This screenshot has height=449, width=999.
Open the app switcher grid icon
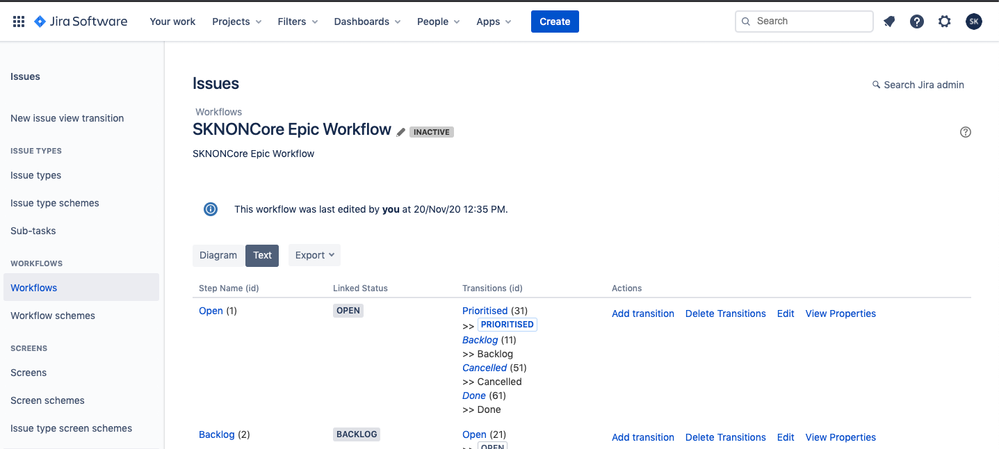click(18, 22)
